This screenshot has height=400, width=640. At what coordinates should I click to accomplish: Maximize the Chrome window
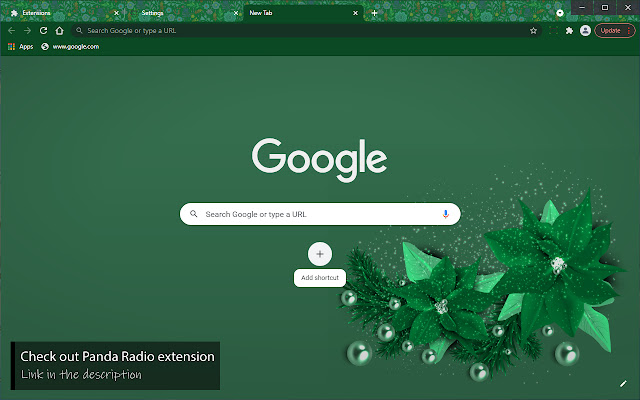point(605,7)
